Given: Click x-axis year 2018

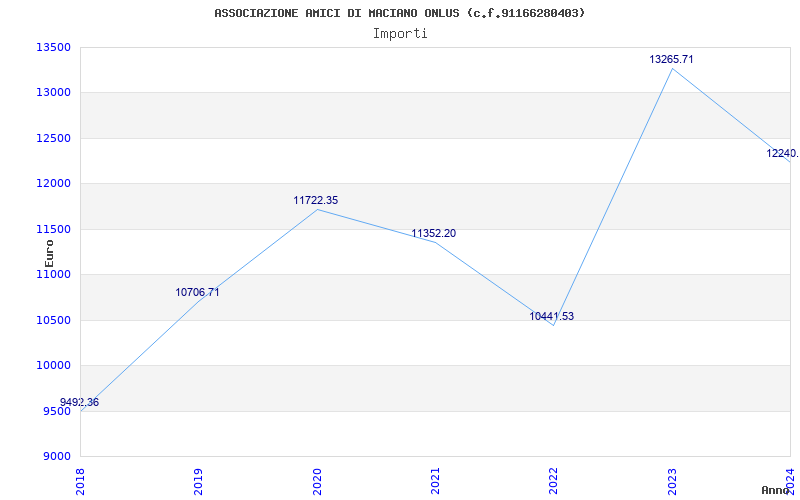Looking at the screenshot, I should [x=80, y=481].
